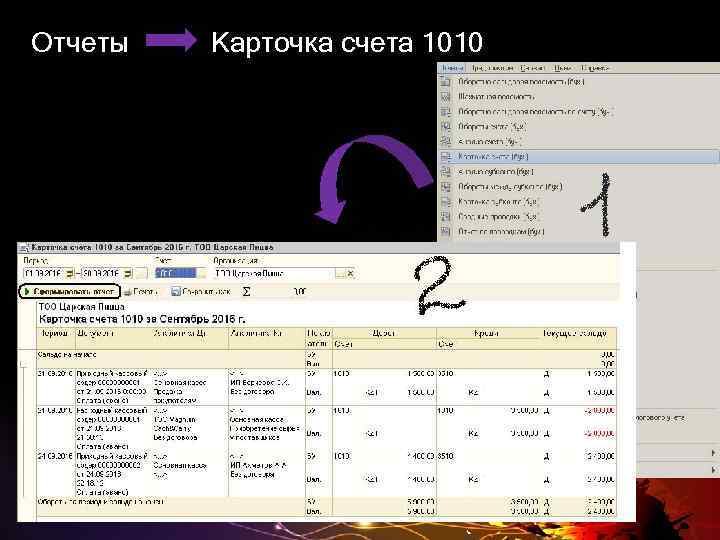Open the calendar picker for the end date

(x=128, y=274)
